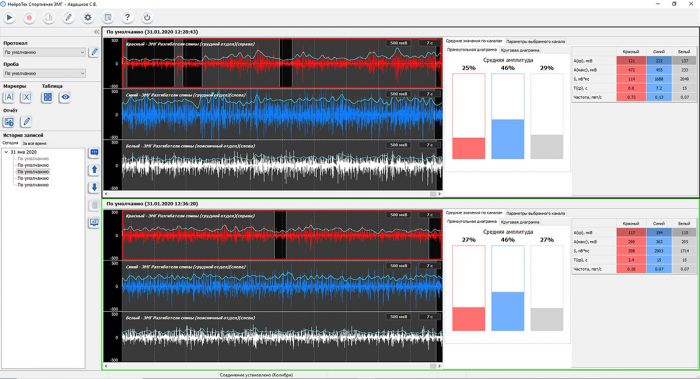Open the 500 мкВ scale dropdown of the 12:28:43 blue channel
Viewport: 700px width, 379px height.
[399, 94]
